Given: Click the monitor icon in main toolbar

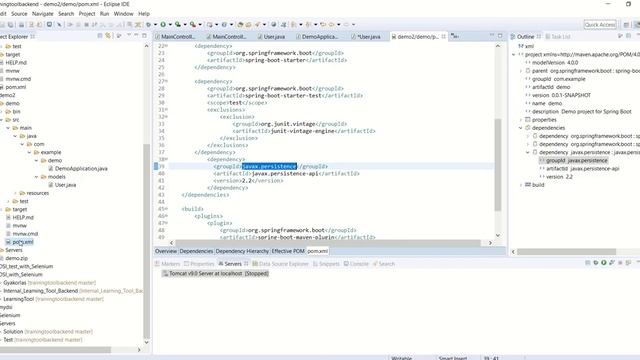Looking at the screenshot, I should pyautogui.click(x=49, y=24).
